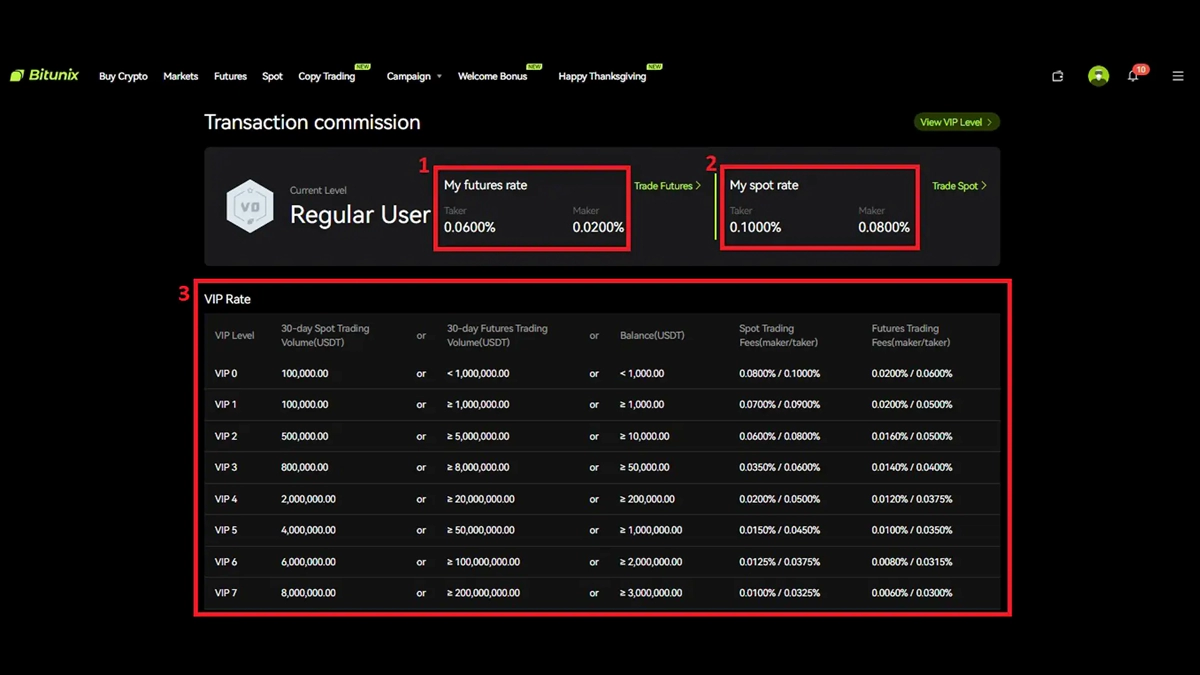Select Spot in the top navigation

click(x=272, y=76)
